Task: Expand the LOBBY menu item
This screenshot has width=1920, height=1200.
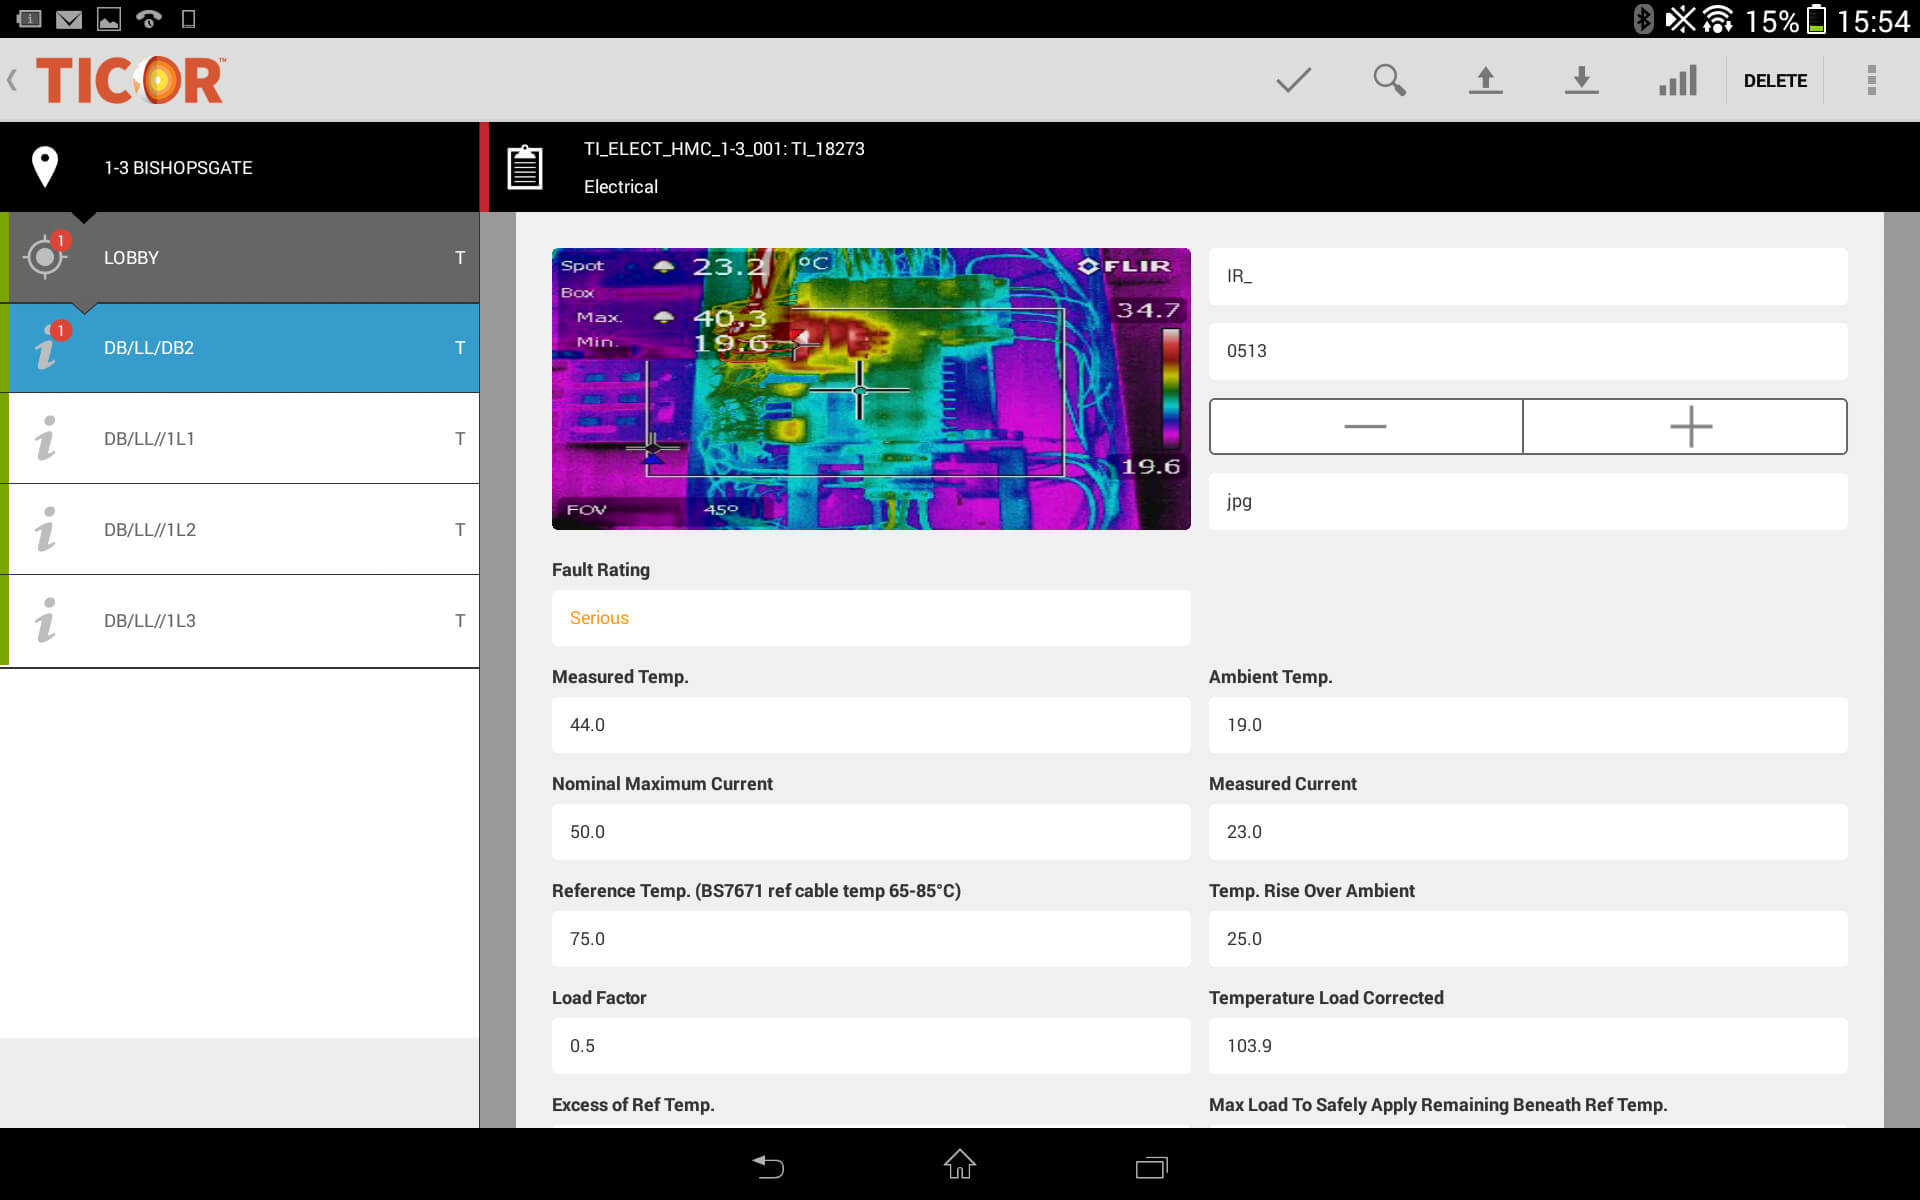Action: coord(243,257)
